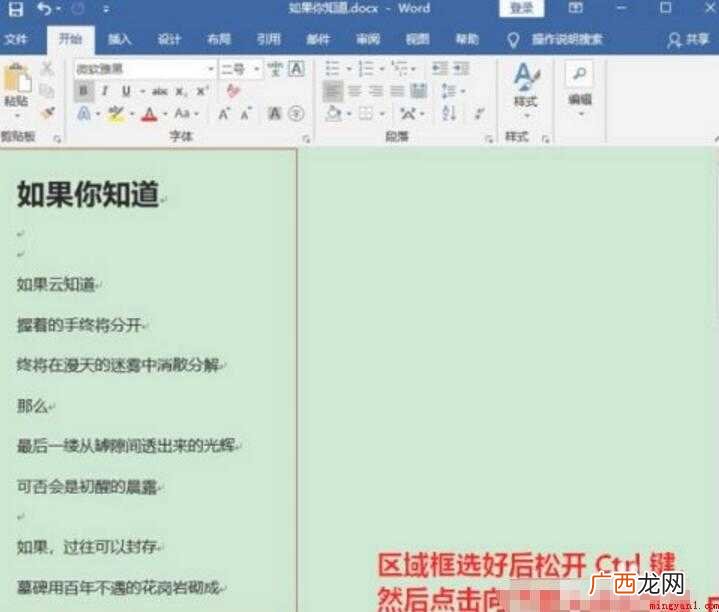Screen dimensions: 719x612
Task: Click the character border A icon
Action: [297, 69]
